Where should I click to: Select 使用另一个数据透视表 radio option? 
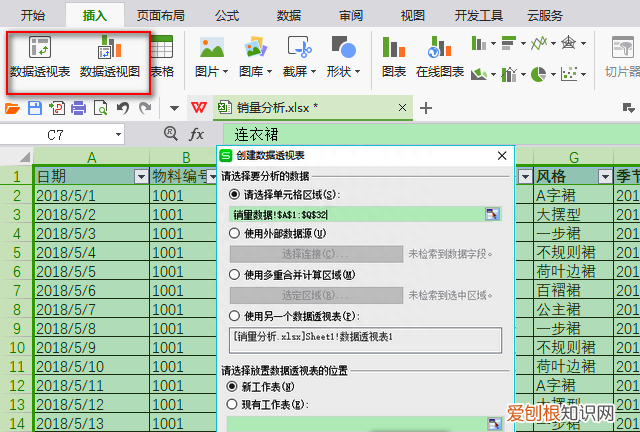(234, 316)
